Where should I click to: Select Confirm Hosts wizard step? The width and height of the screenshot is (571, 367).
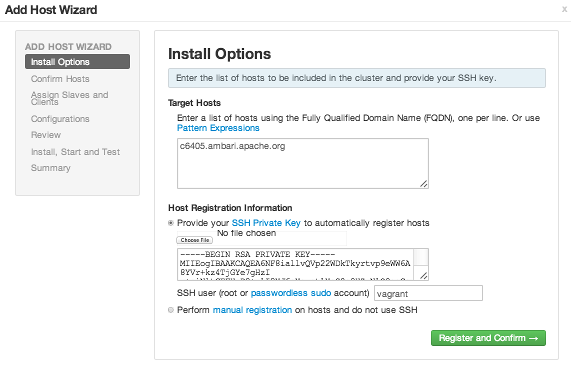pyautogui.click(x=60, y=79)
